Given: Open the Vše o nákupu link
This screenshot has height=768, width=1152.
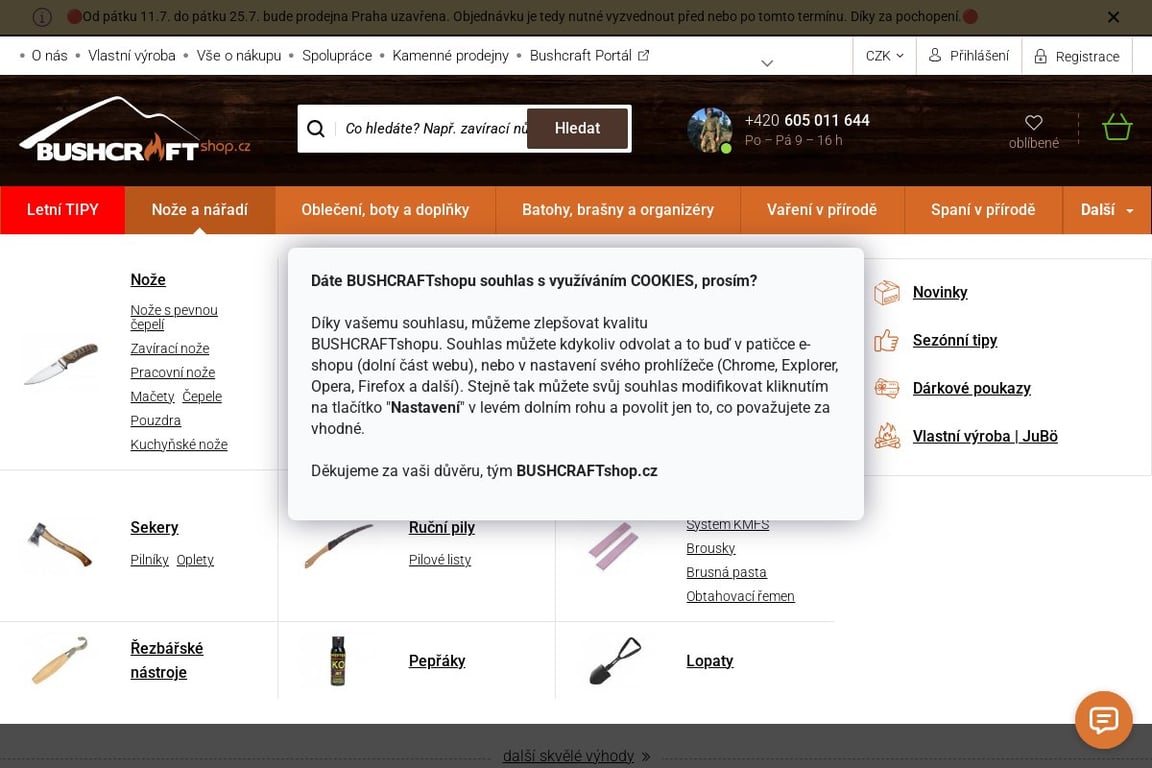Looking at the screenshot, I should coord(239,56).
